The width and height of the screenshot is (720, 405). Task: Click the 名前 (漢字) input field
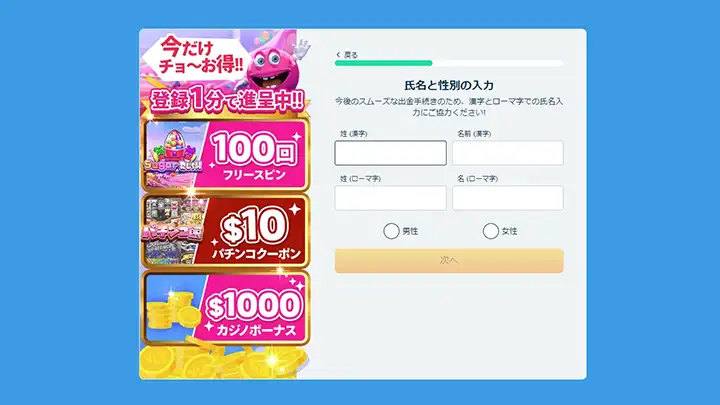[x=508, y=153]
